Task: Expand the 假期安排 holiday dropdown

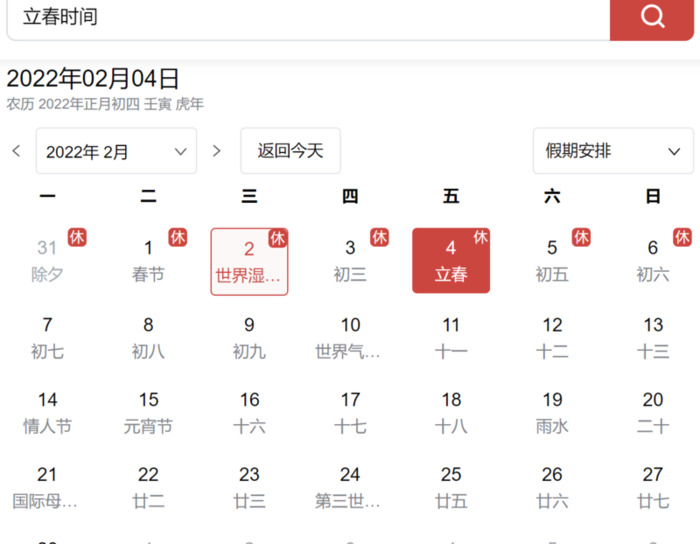Action: 613,151
